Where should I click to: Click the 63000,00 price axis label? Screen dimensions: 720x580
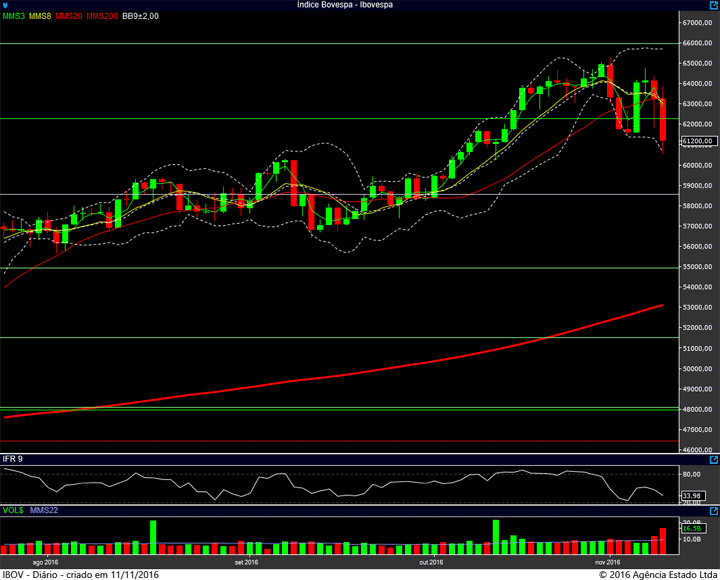coord(697,104)
